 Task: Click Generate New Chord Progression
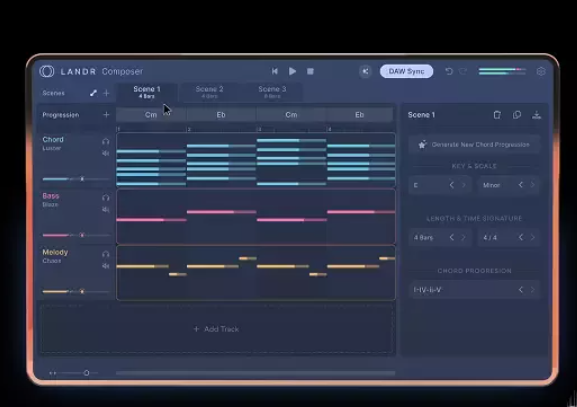tap(474, 145)
